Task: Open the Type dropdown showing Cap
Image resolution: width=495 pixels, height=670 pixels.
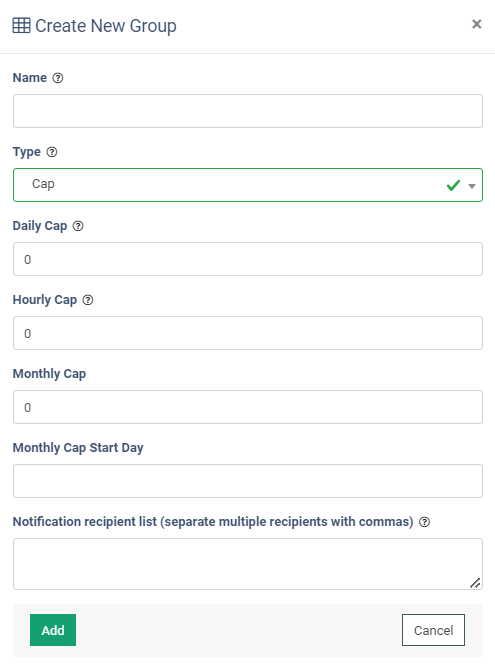Action: pyautogui.click(x=248, y=185)
